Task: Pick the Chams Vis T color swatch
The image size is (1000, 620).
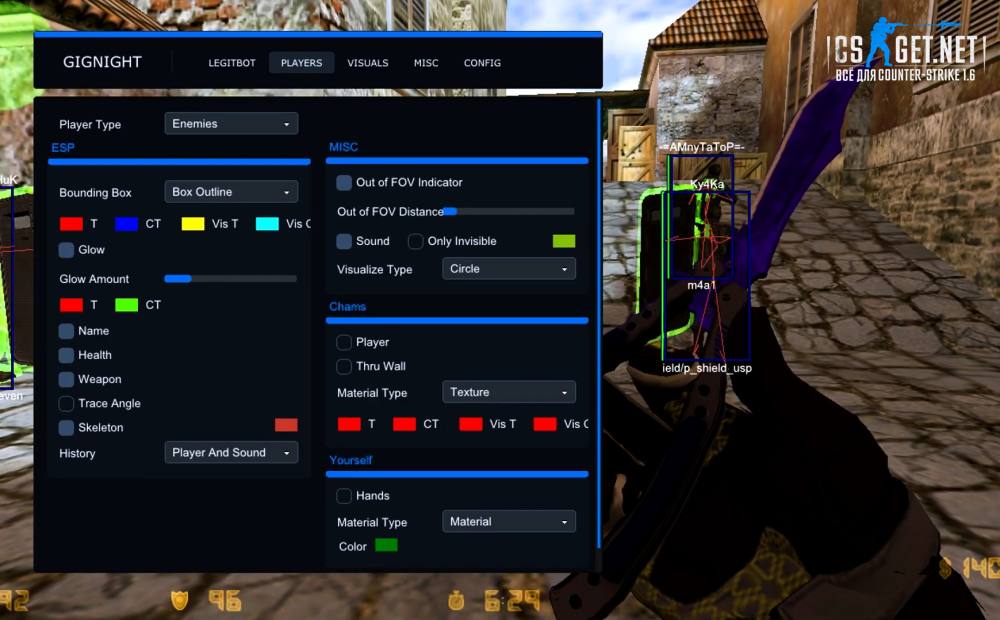Action: [x=471, y=424]
